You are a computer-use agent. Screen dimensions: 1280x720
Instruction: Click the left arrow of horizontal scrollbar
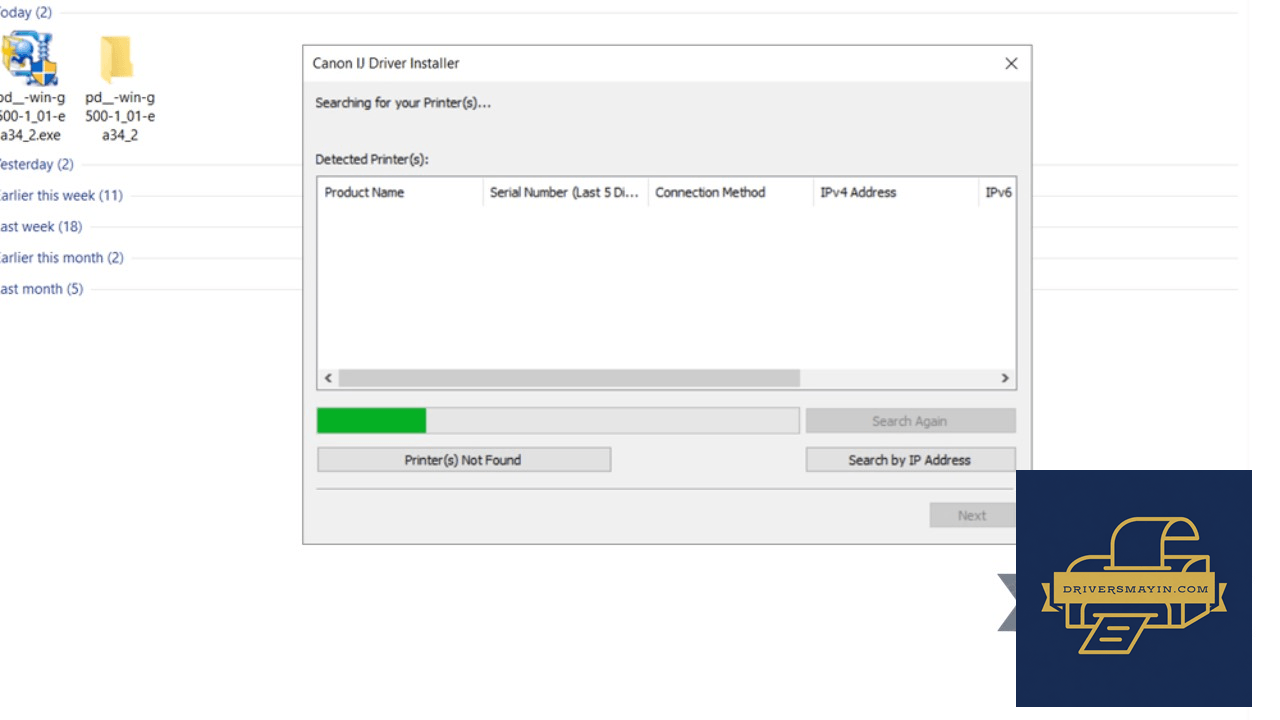[x=328, y=378]
